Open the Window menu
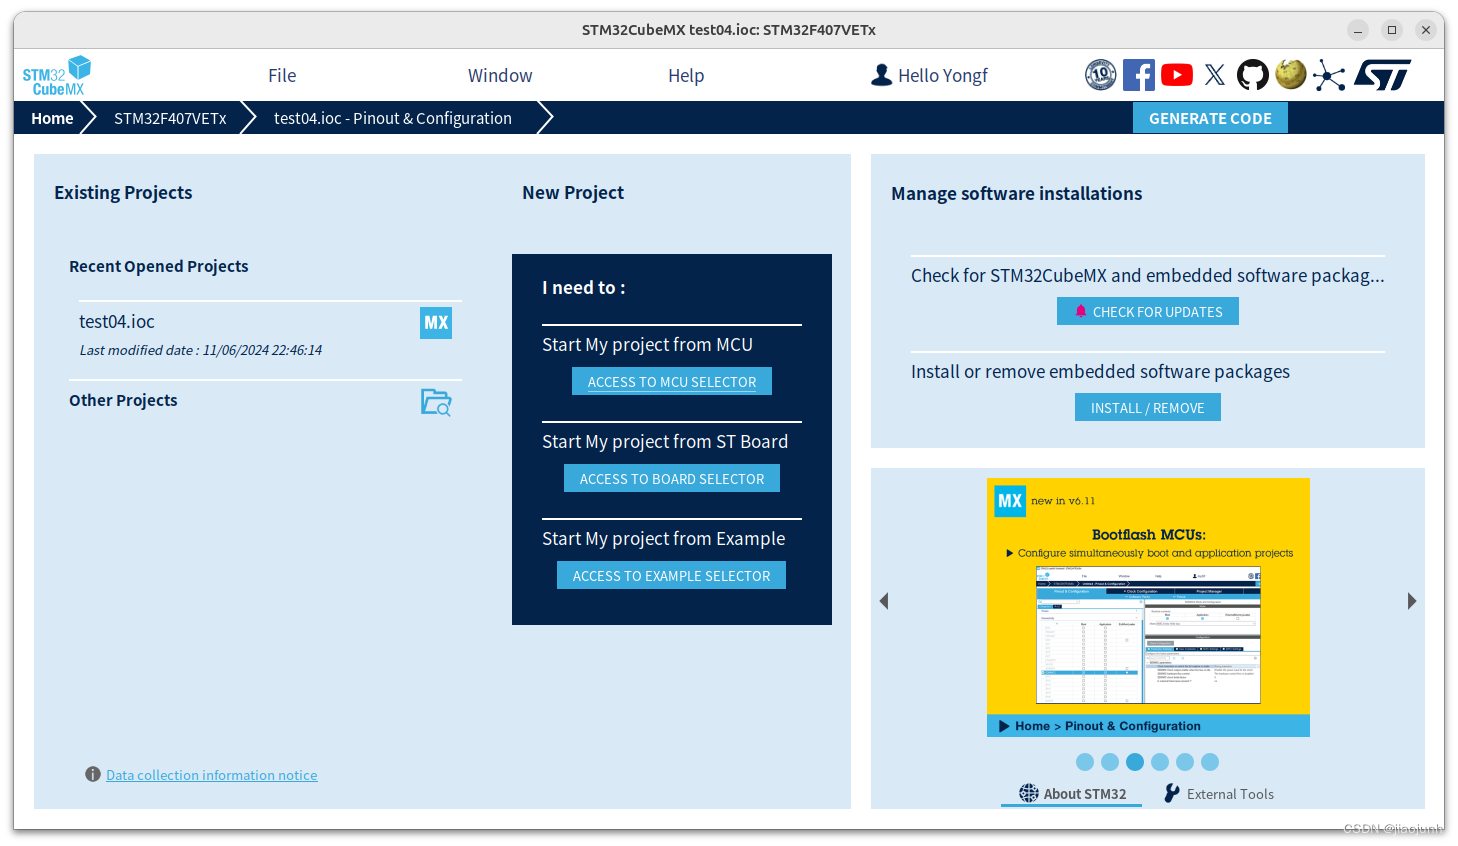Image resolution: width=1458 pixels, height=846 pixels. (500, 75)
